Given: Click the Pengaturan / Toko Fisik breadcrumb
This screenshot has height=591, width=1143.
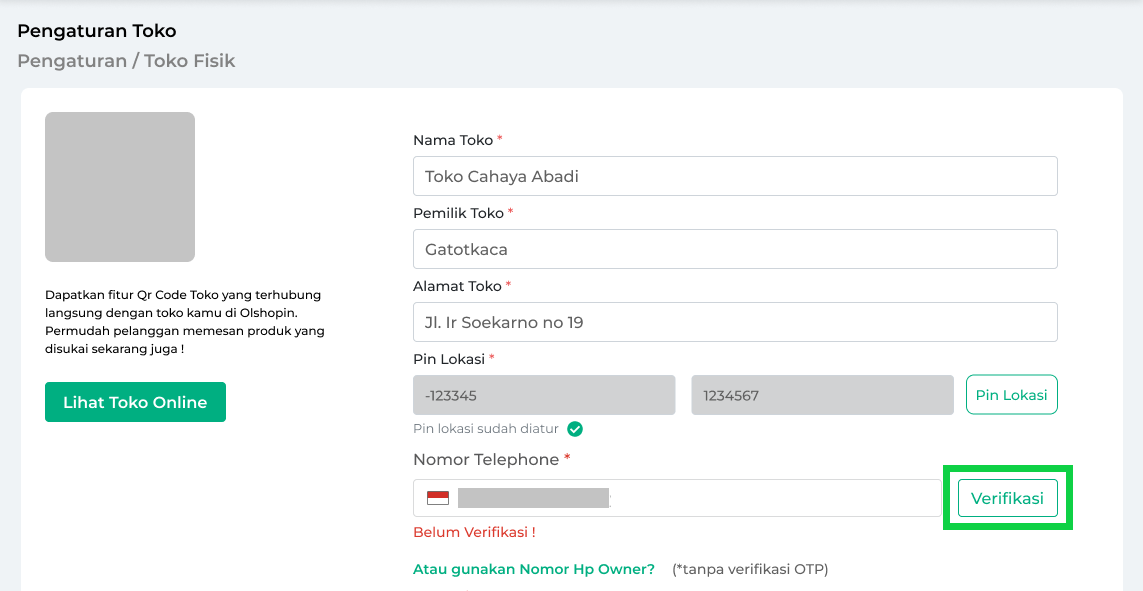Looking at the screenshot, I should (126, 61).
